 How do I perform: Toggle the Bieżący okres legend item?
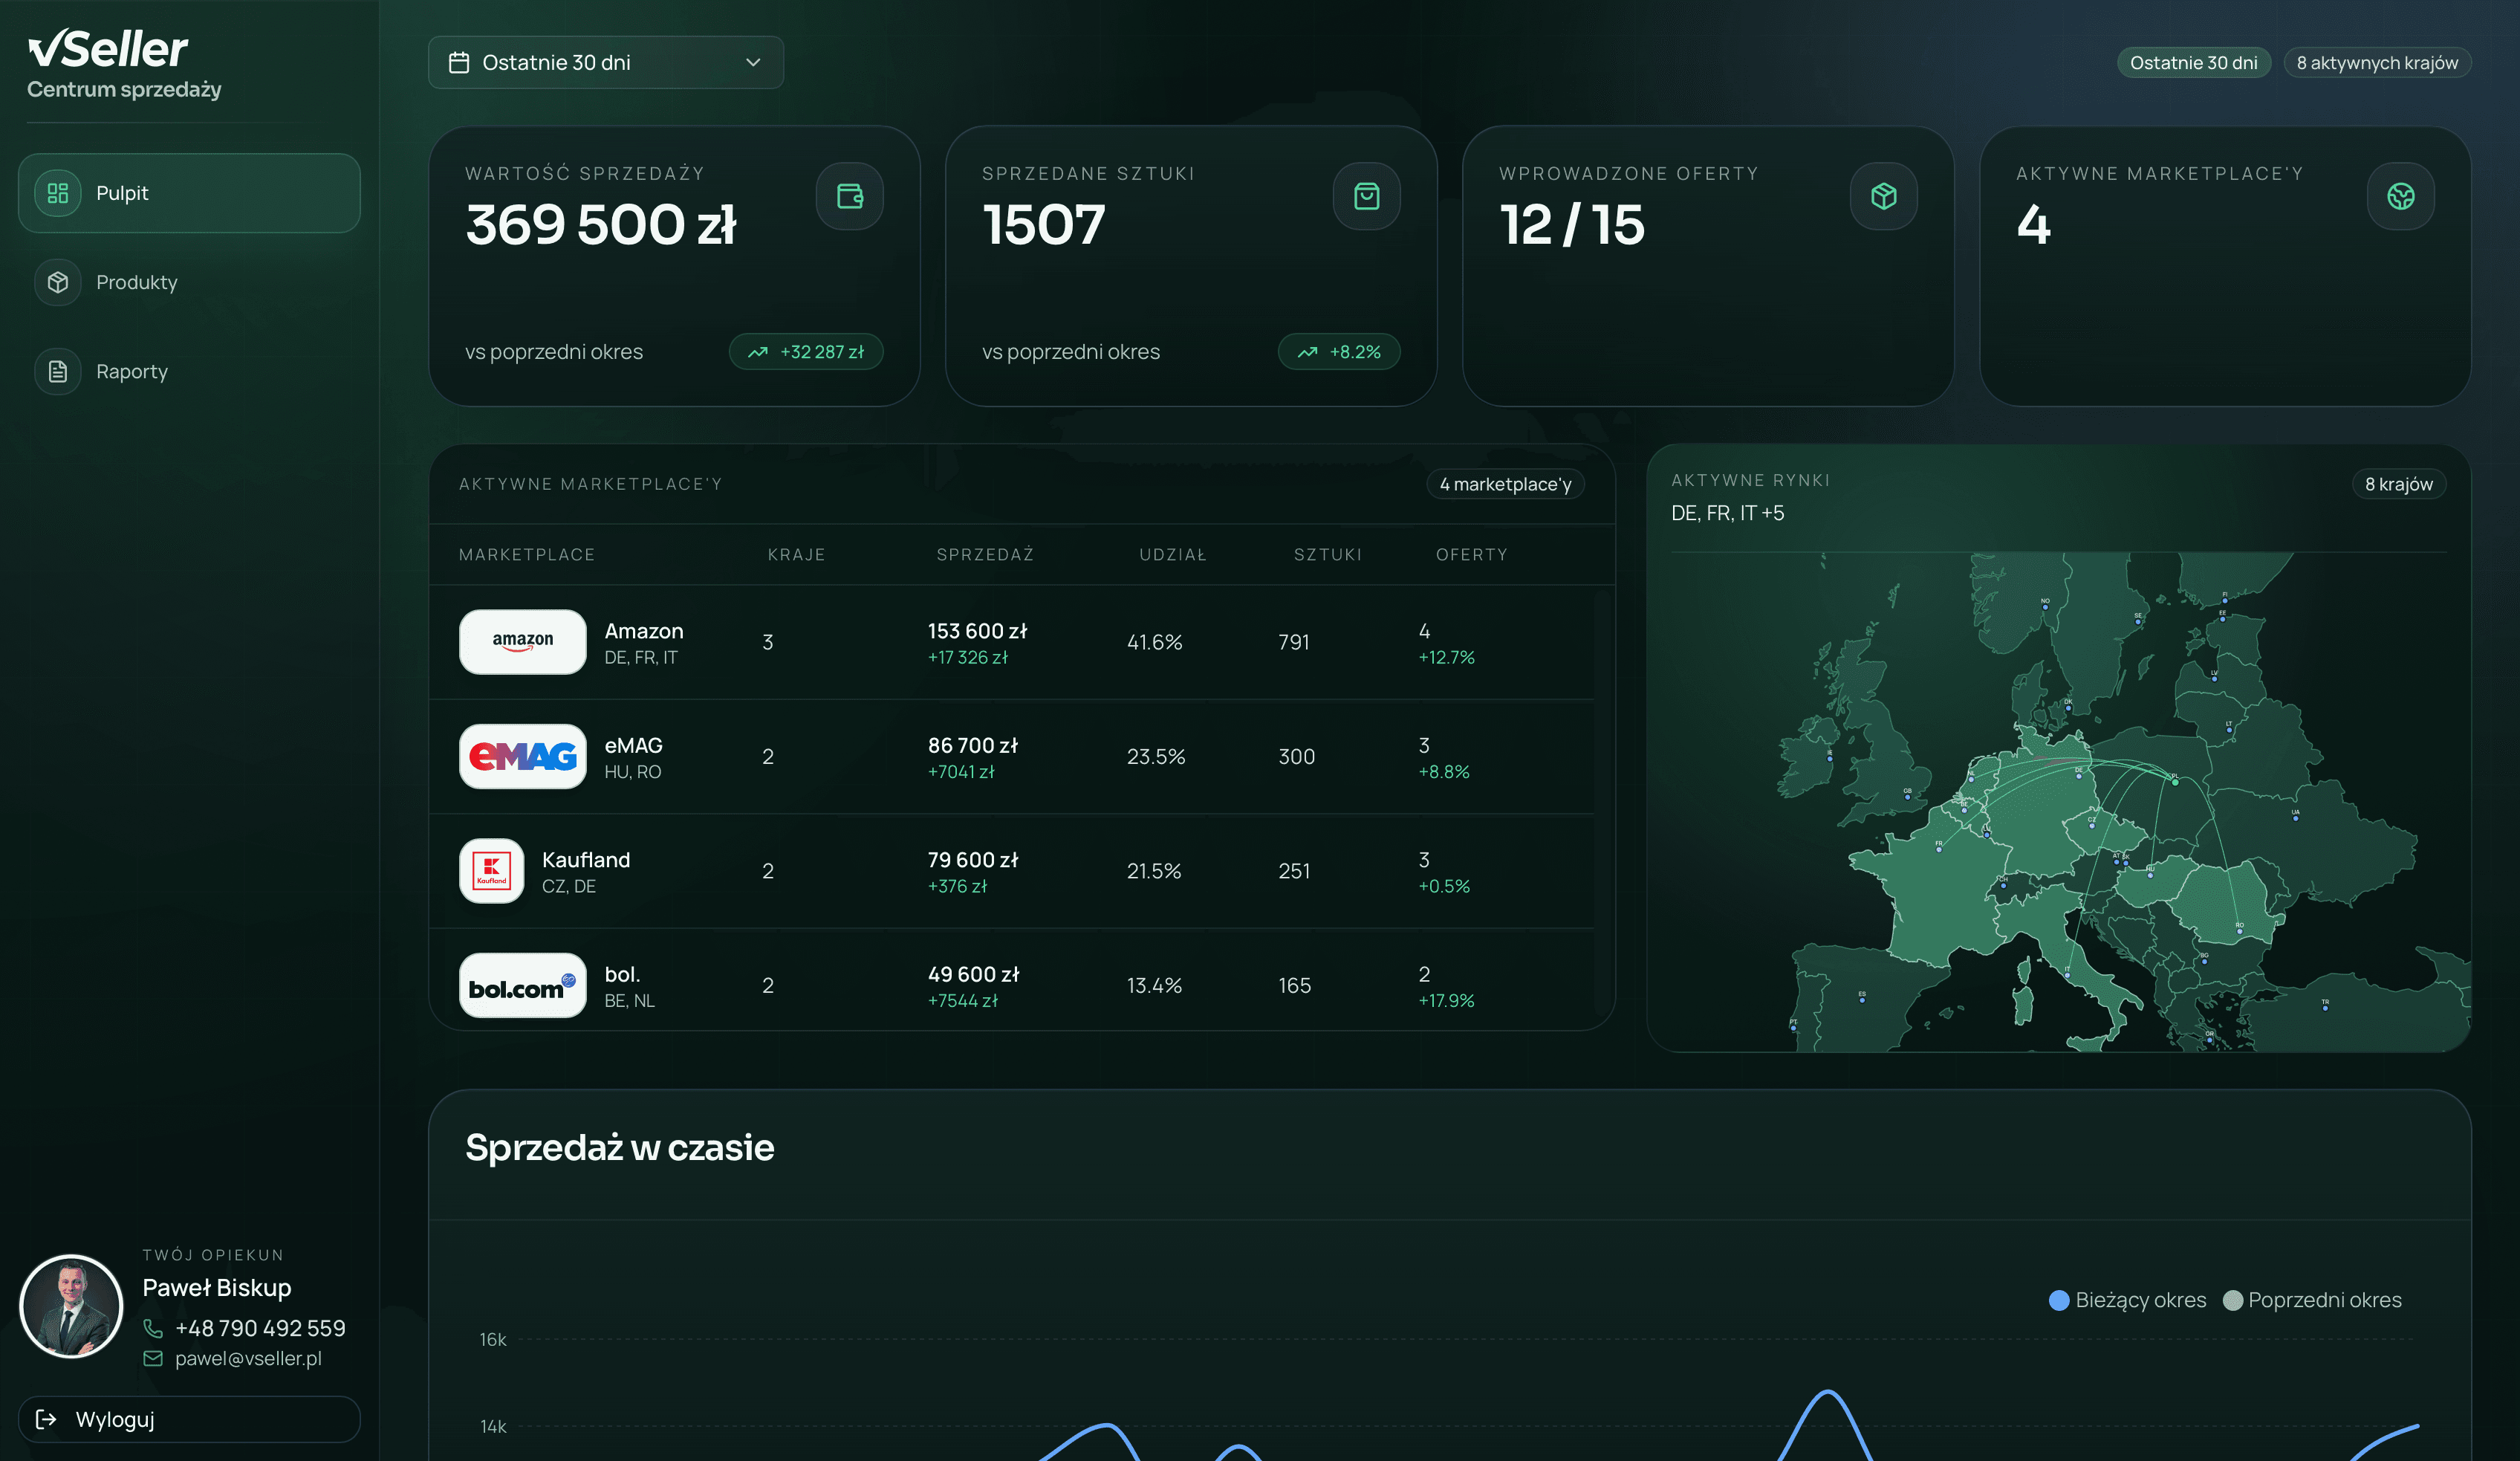point(2126,1300)
